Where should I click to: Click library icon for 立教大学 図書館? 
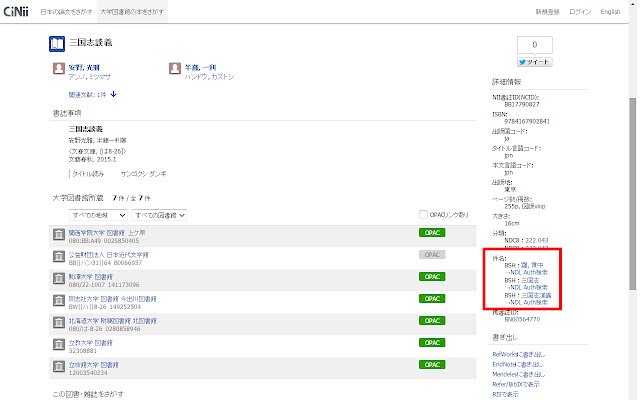pyautogui.click(x=59, y=344)
